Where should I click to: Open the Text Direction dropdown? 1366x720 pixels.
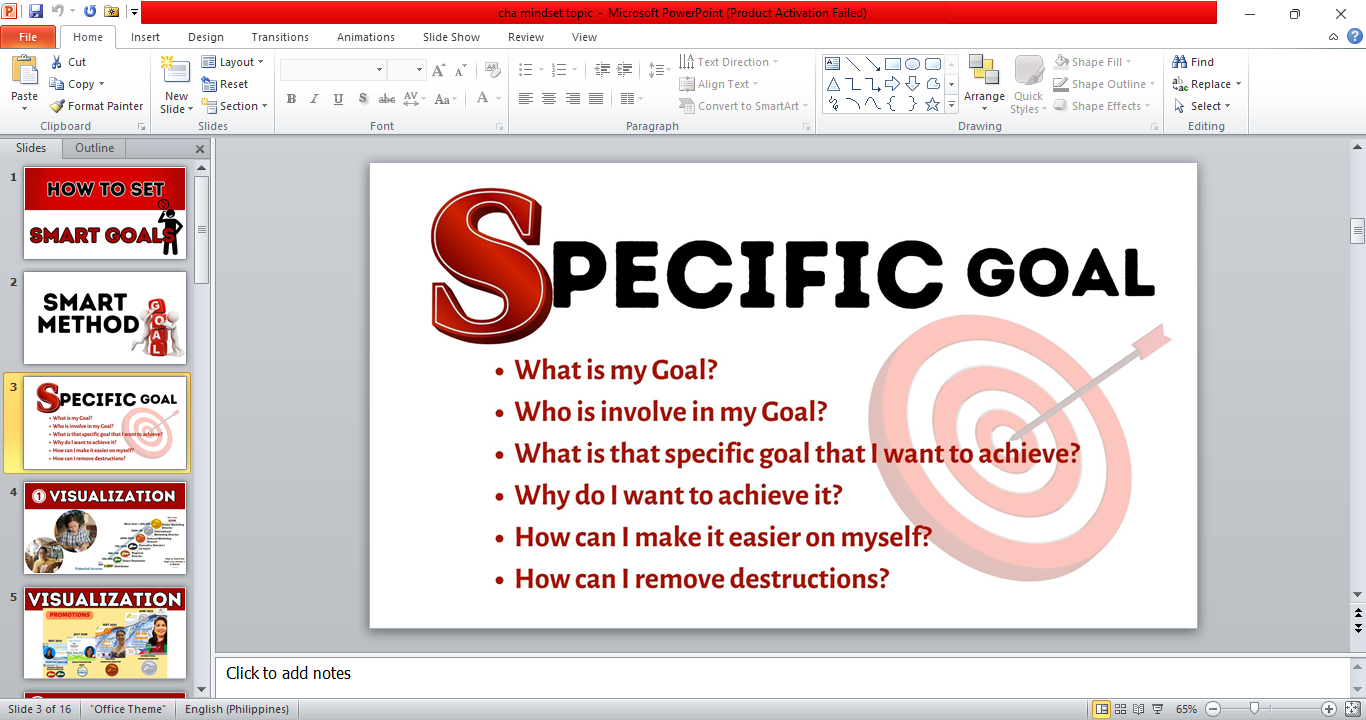click(729, 62)
